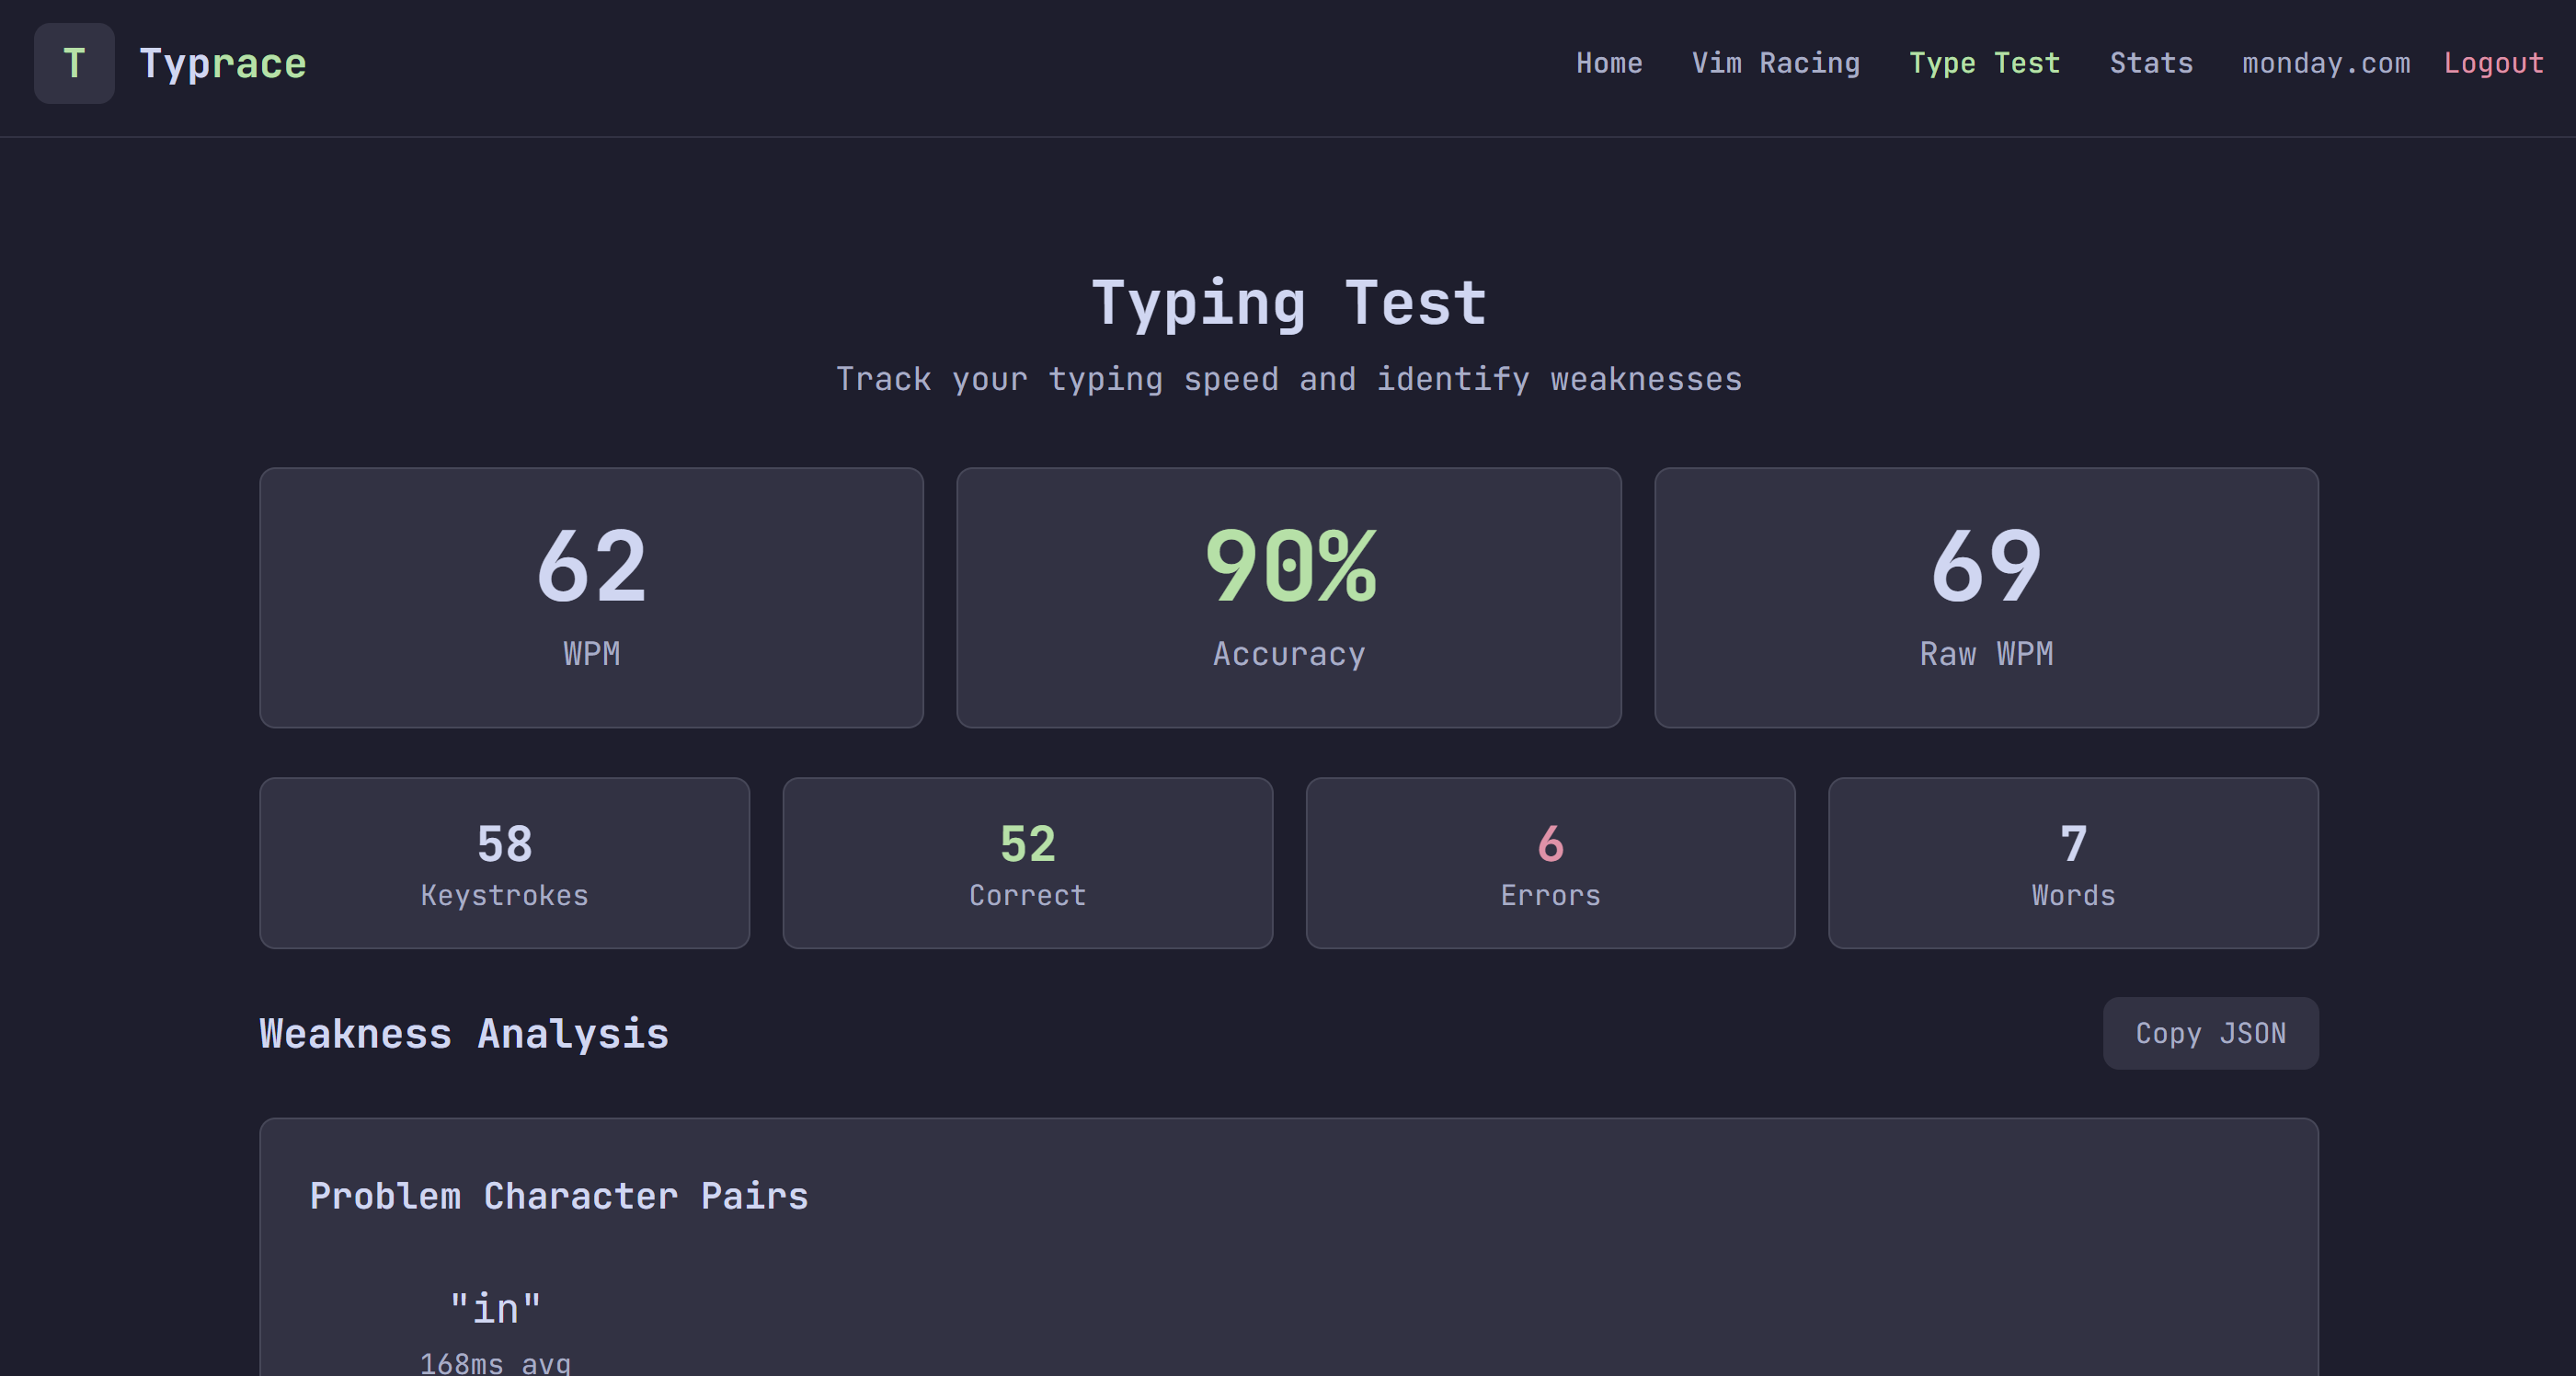Click the Problem Character Pairs heading

558,1196
